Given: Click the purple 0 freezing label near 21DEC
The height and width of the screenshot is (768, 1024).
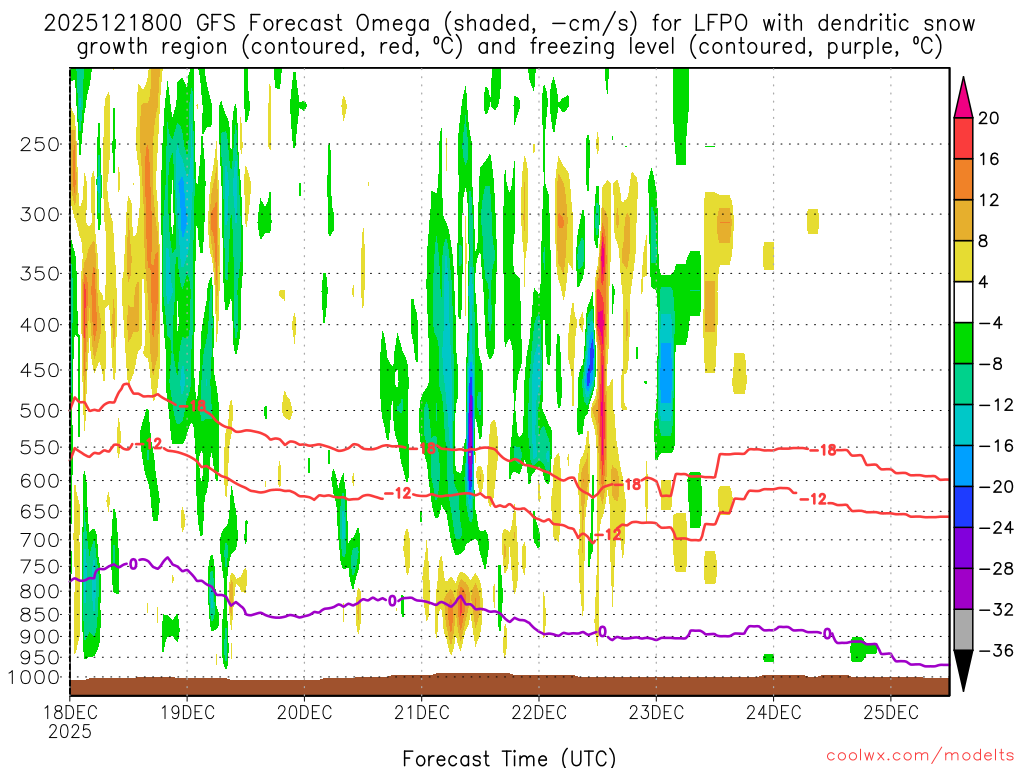Looking at the screenshot, I should (x=392, y=601).
